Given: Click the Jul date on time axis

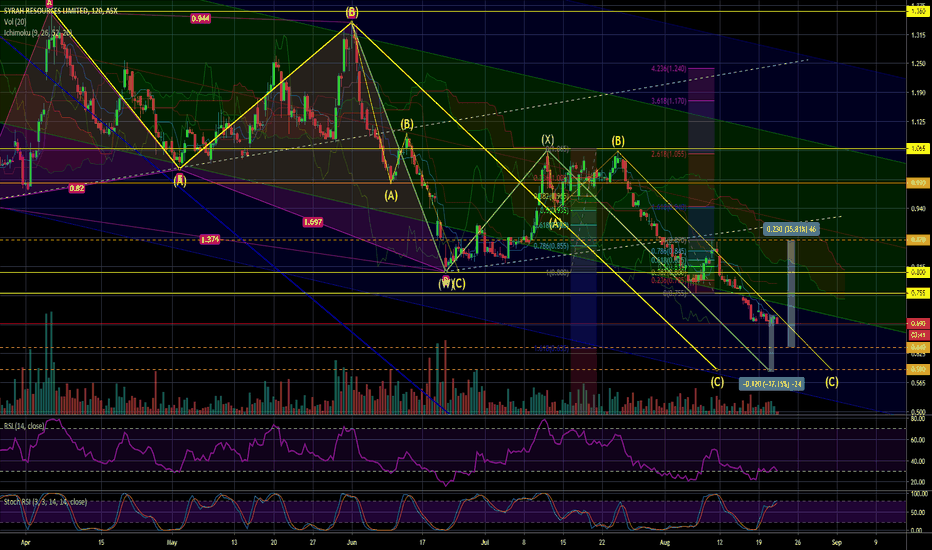Looking at the screenshot, I should pos(485,542).
